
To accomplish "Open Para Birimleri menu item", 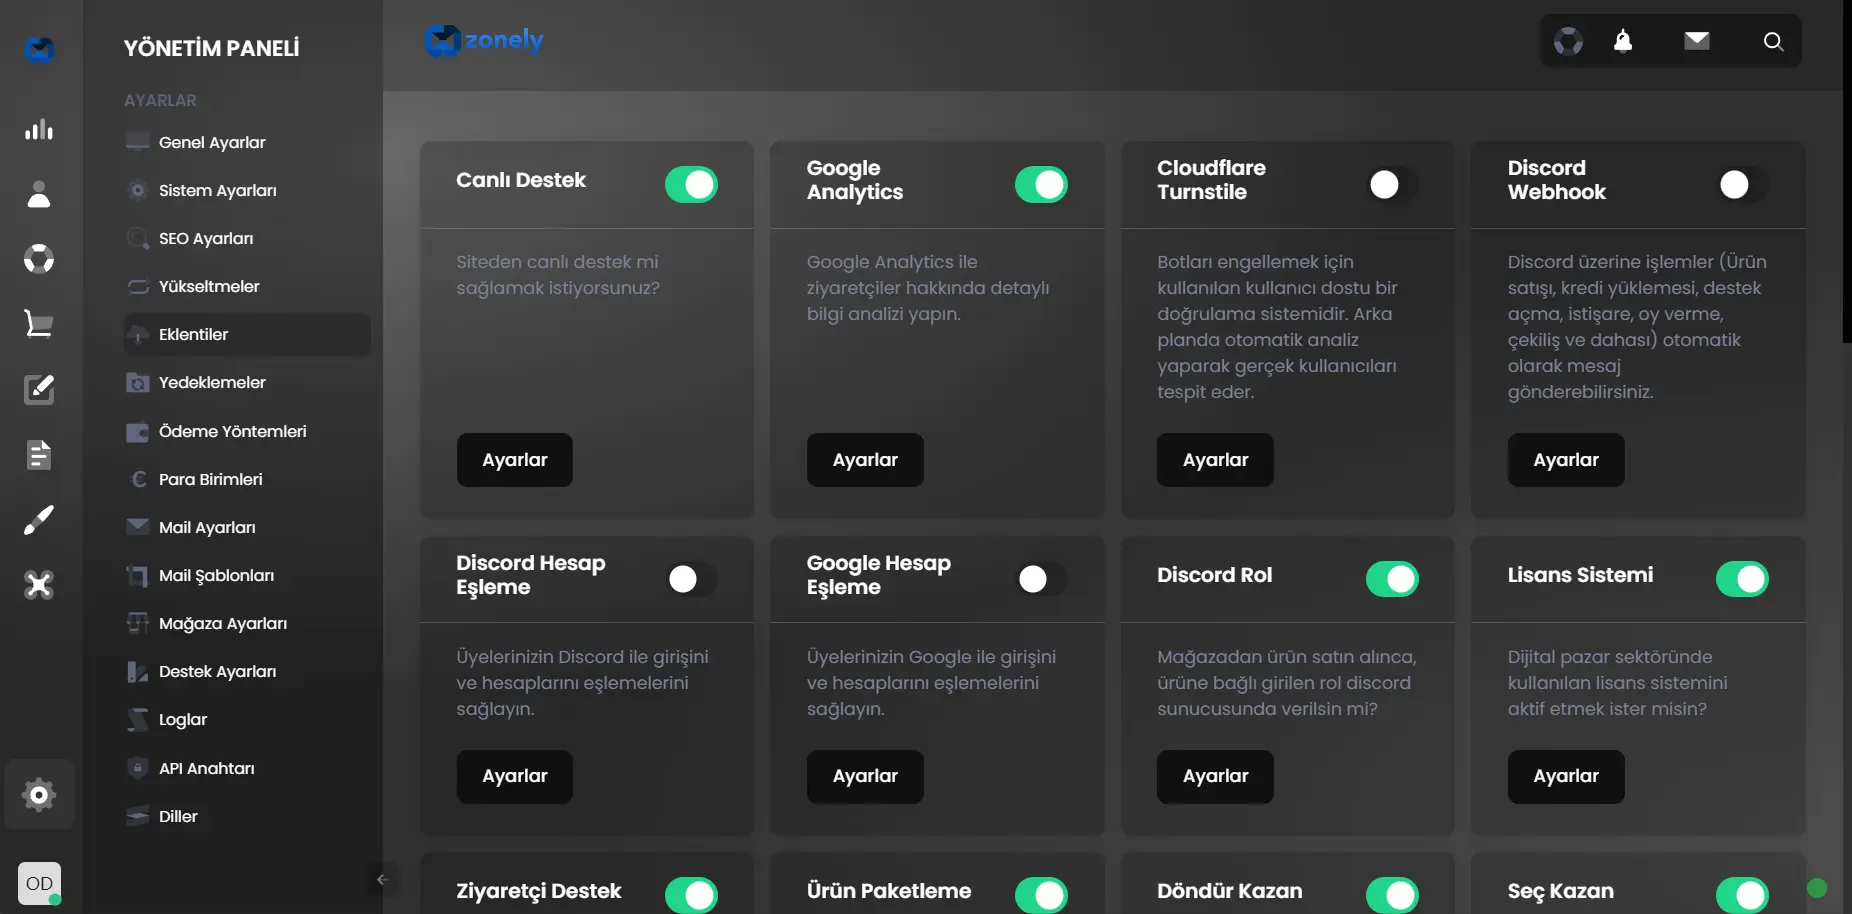I will click(247, 479).
